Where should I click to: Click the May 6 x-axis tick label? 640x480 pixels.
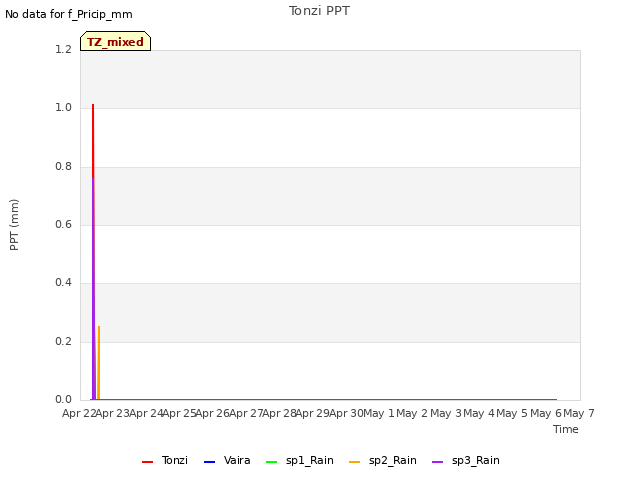click(546, 413)
